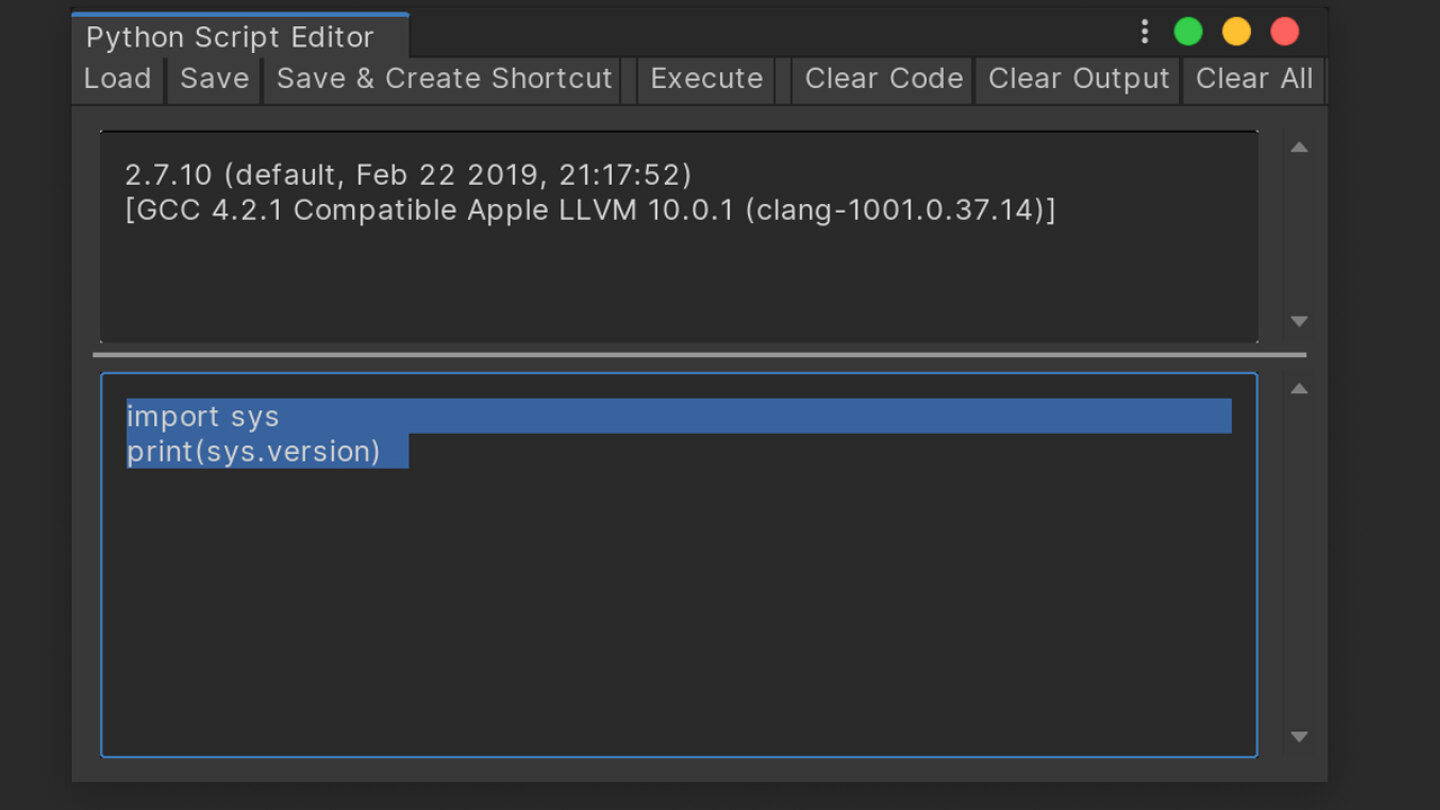Click inside the code editor text area
Image resolution: width=1440 pixels, height=810 pixels.
pos(678,565)
